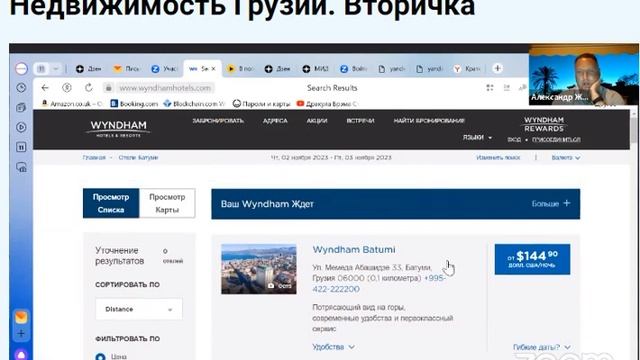The height and width of the screenshot is (360, 640).
Task: Open the Найти бронирование menu item
Action: tap(429, 121)
